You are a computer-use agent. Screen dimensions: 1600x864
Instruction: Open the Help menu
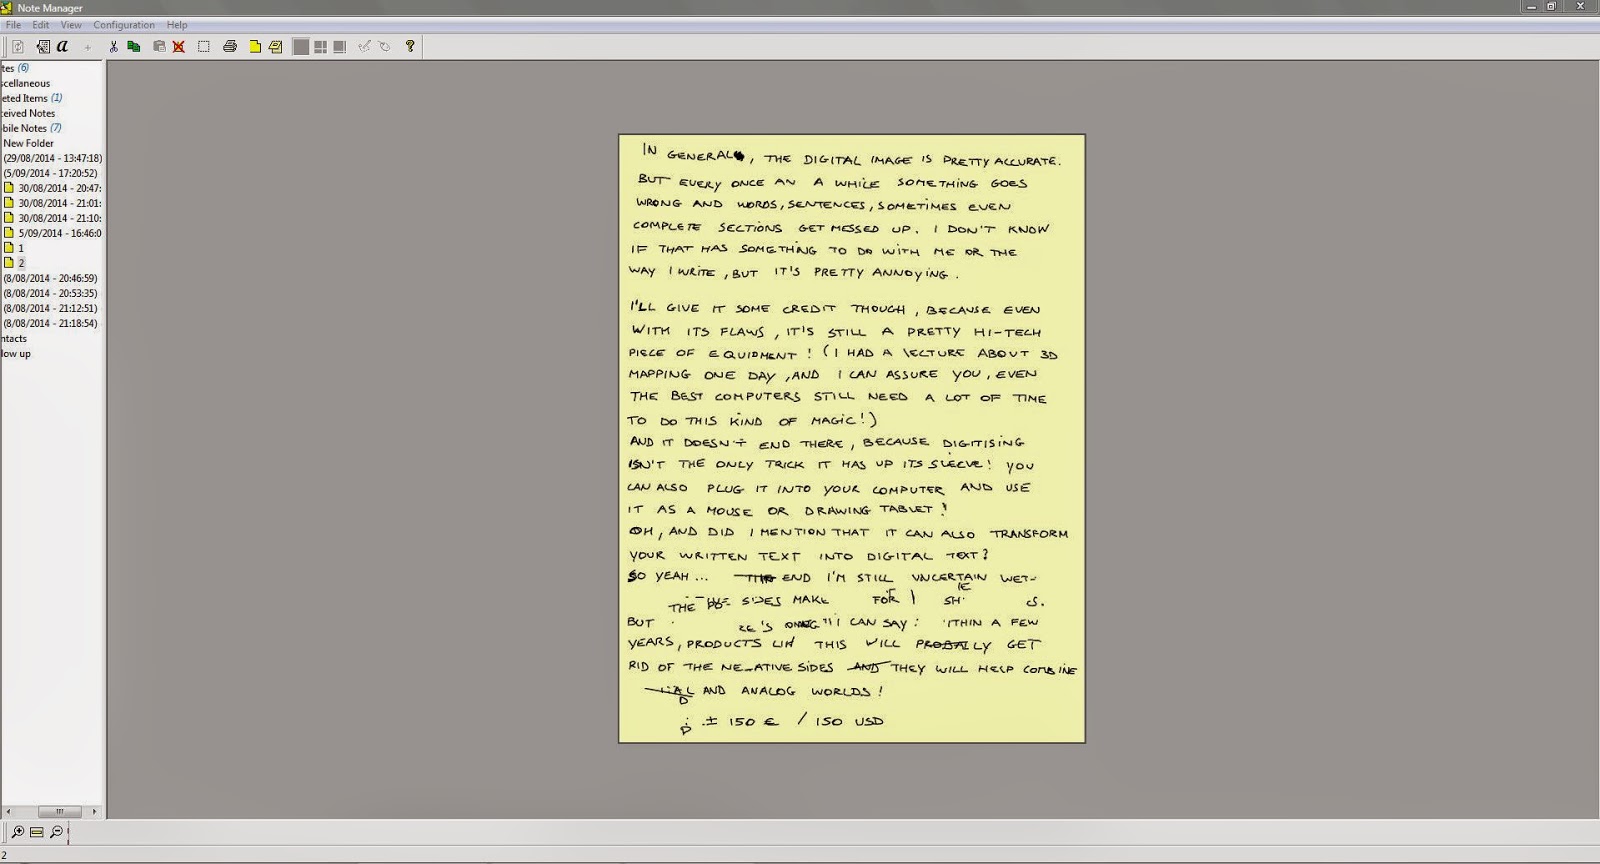tap(177, 25)
